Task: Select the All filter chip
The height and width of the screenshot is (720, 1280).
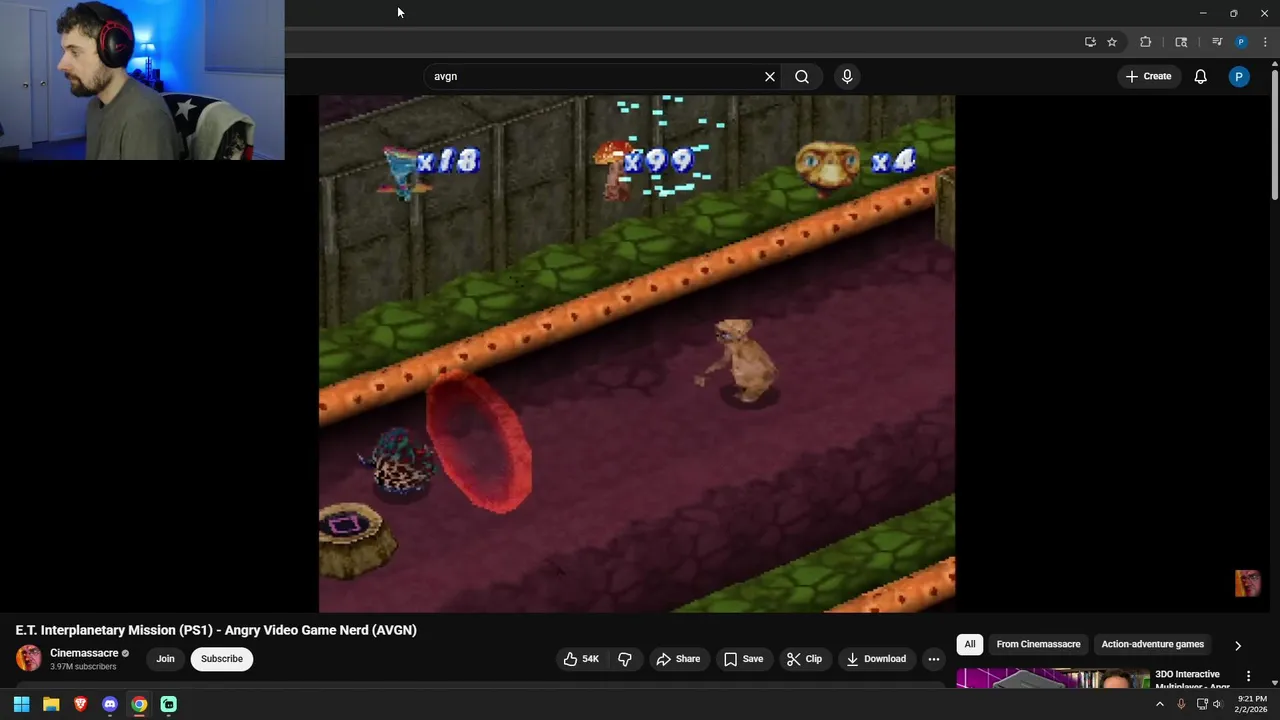Action: 970,644
